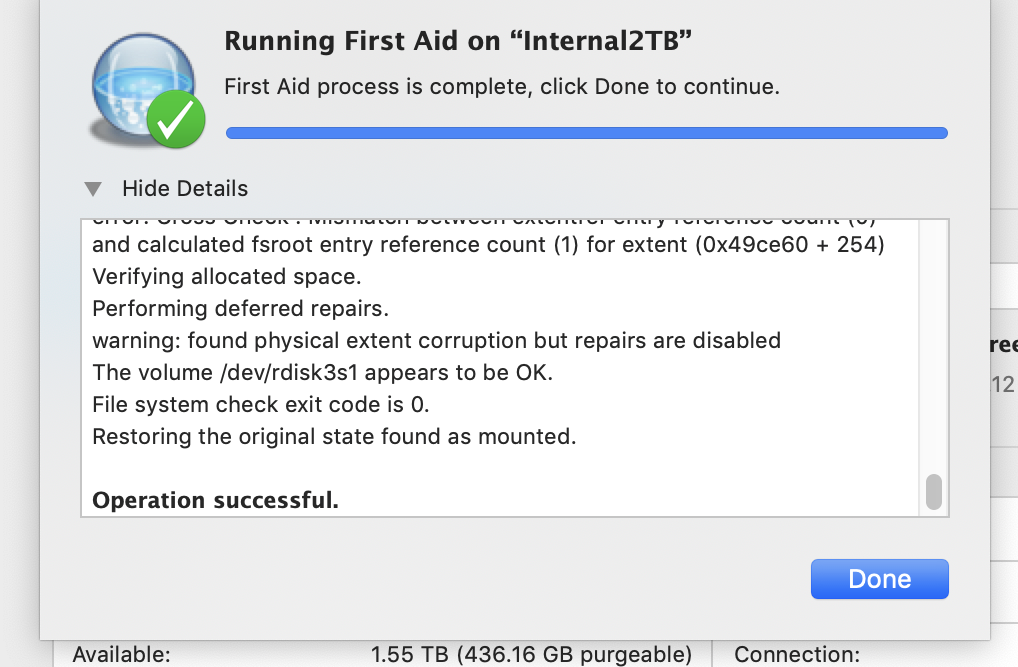Click the Connection label below the dialog
Image resolution: width=1018 pixels, height=667 pixels.
tap(797, 654)
